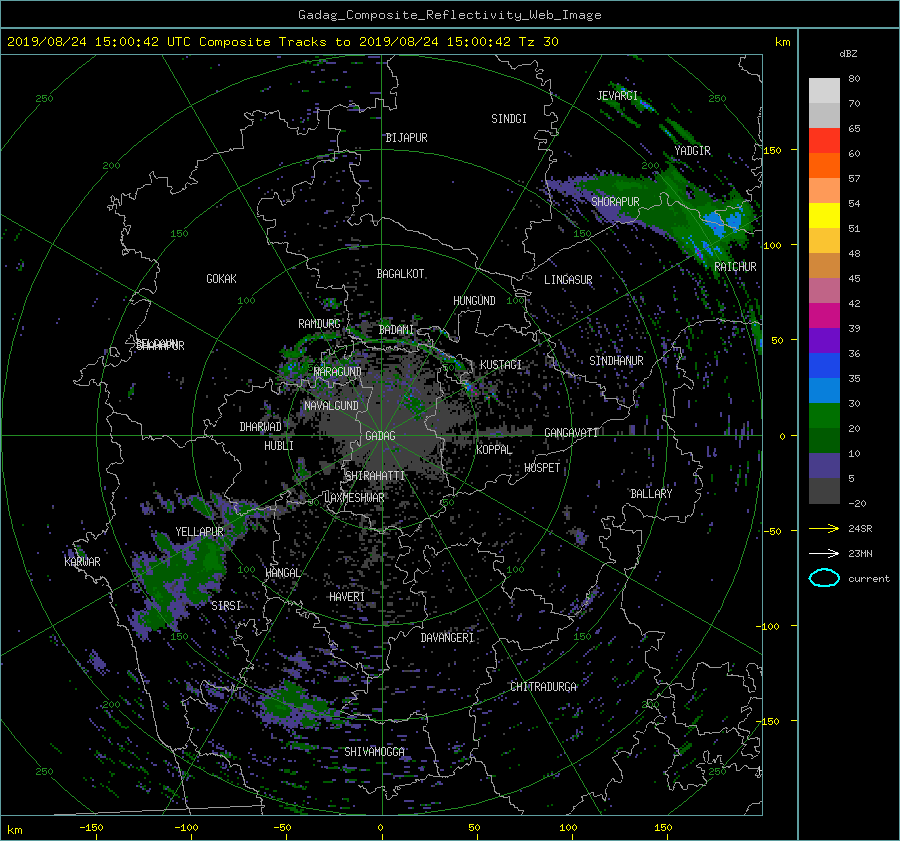The width and height of the screenshot is (900, 841).
Task: Pick the green 30 dBZ legend swatch
Action: [x=824, y=416]
